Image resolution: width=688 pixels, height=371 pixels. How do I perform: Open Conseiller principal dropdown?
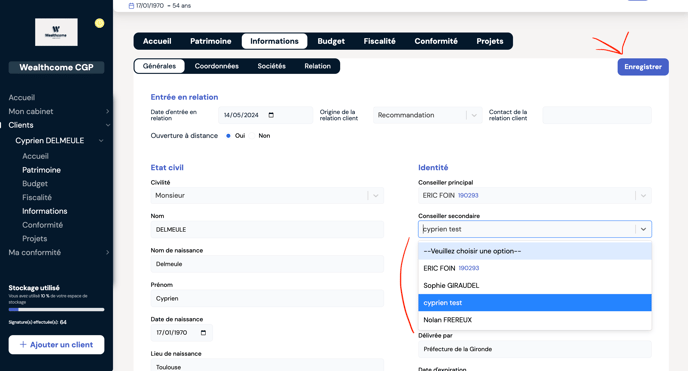point(534,196)
